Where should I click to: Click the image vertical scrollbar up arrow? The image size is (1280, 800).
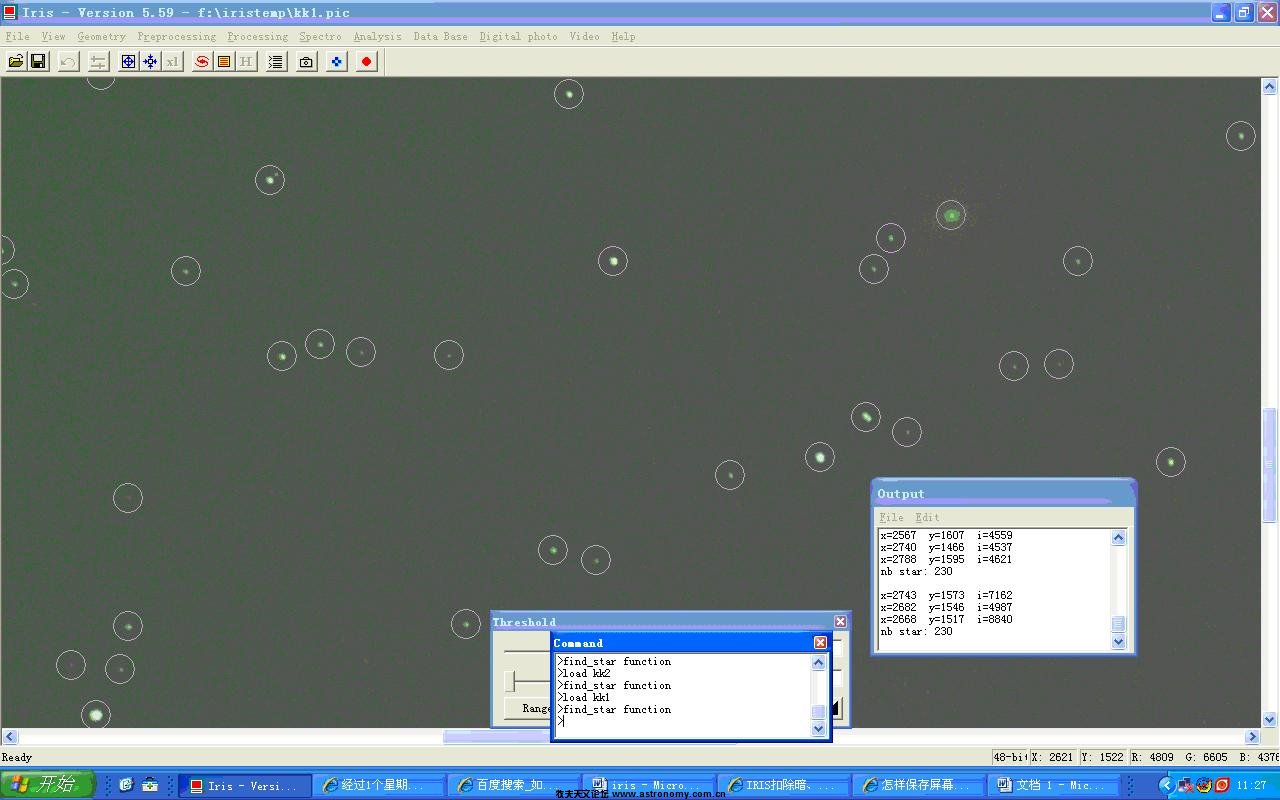1270,86
